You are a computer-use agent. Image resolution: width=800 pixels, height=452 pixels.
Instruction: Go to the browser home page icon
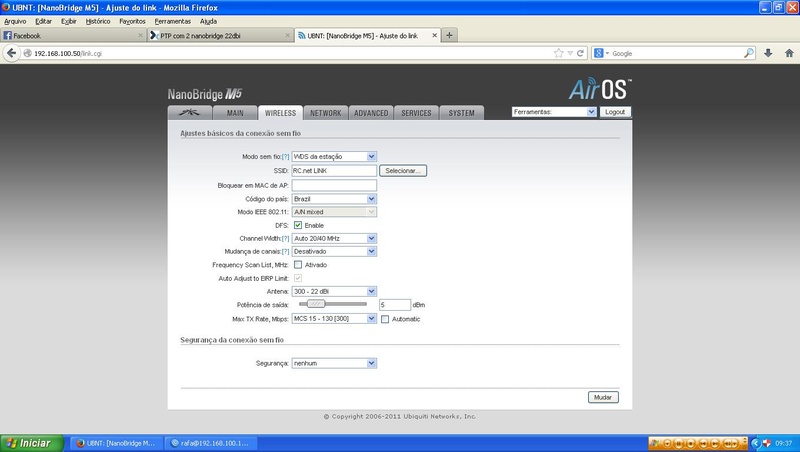(x=789, y=53)
